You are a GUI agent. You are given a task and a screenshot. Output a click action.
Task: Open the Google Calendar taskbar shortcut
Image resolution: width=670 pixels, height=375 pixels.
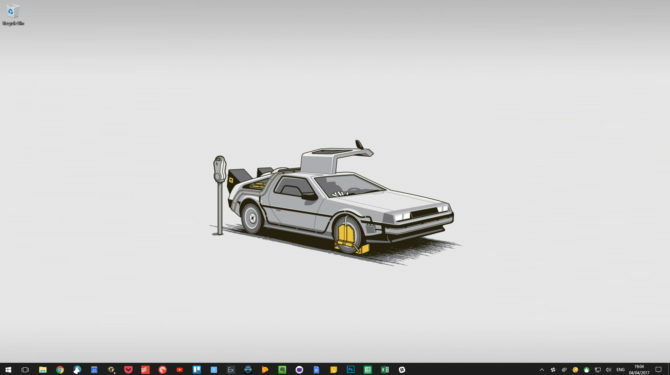[94, 369]
